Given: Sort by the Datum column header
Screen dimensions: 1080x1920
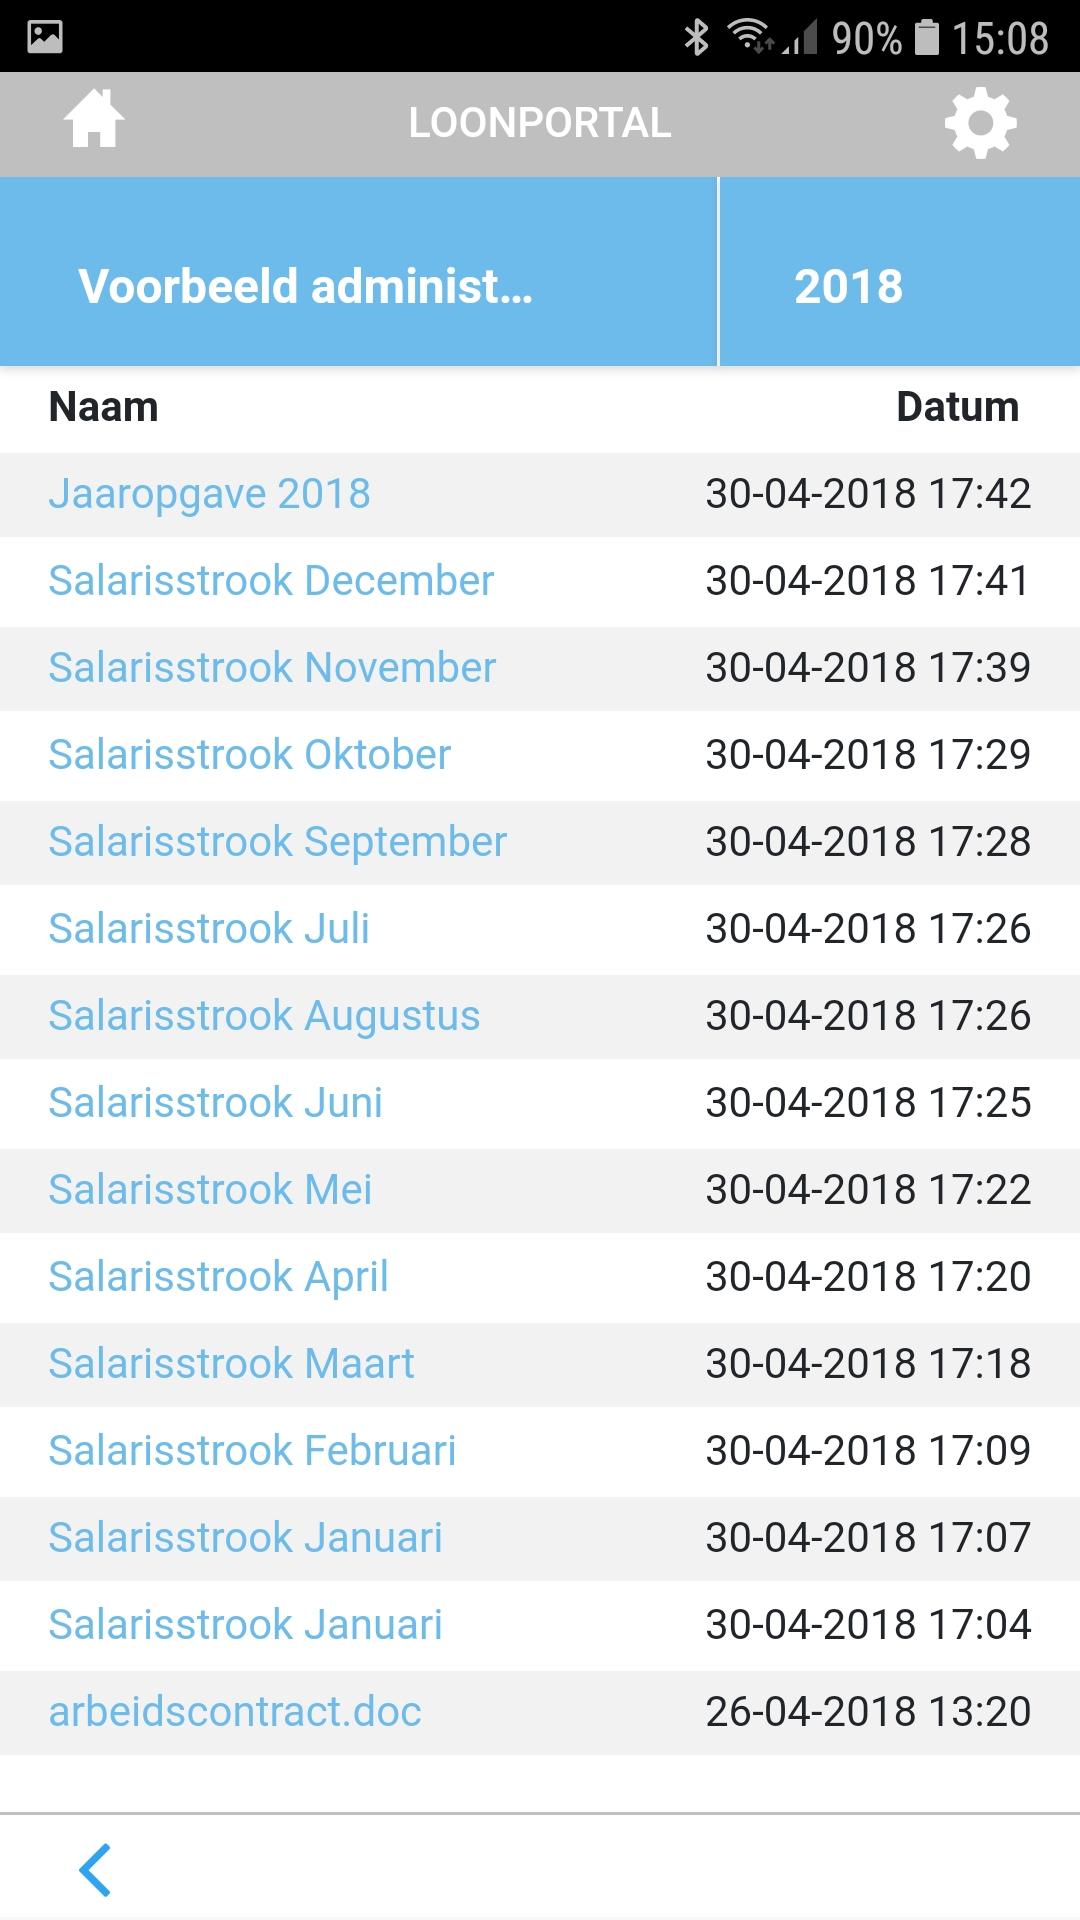Looking at the screenshot, I should (957, 407).
